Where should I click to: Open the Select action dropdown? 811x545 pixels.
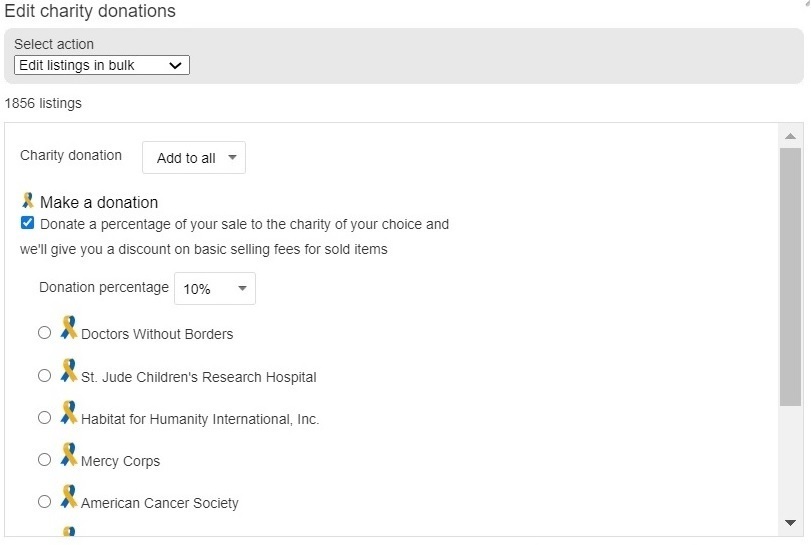(x=102, y=65)
